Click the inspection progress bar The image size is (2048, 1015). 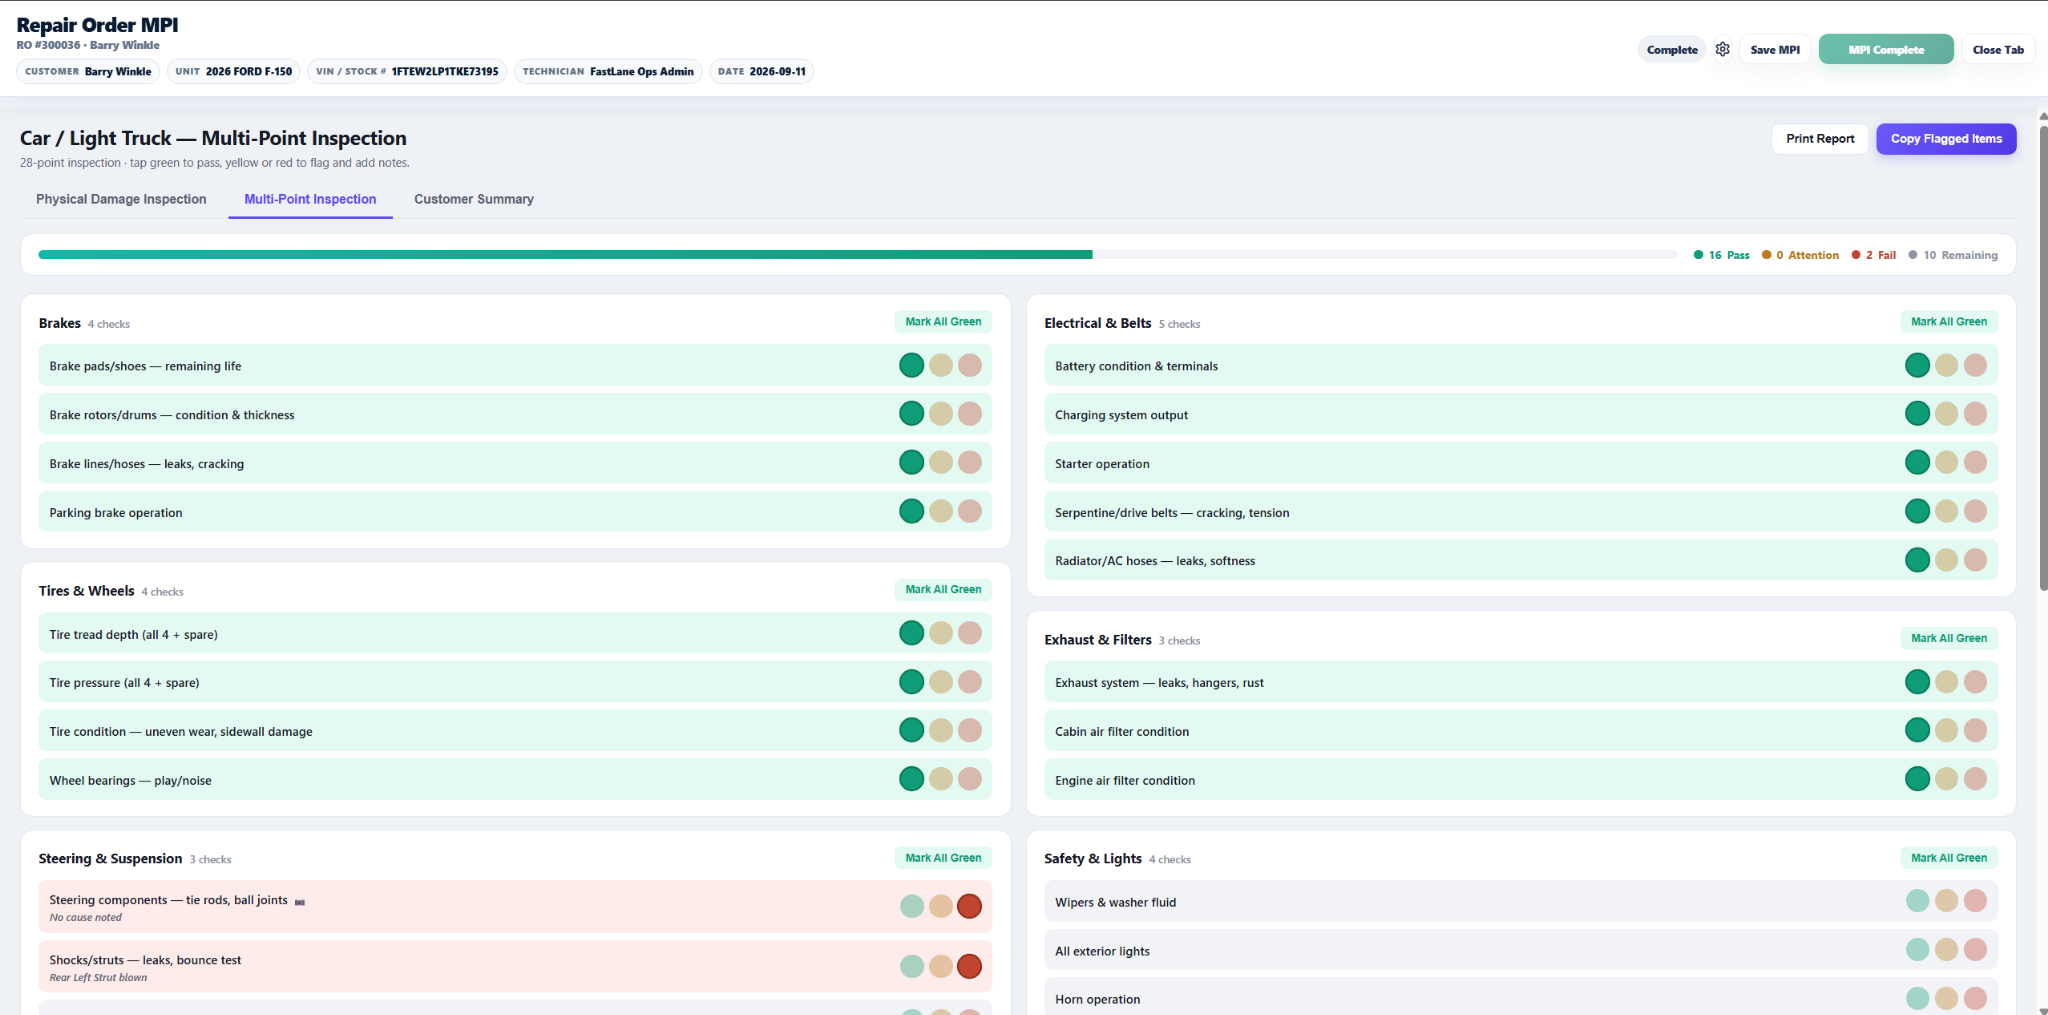[x=857, y=255]
